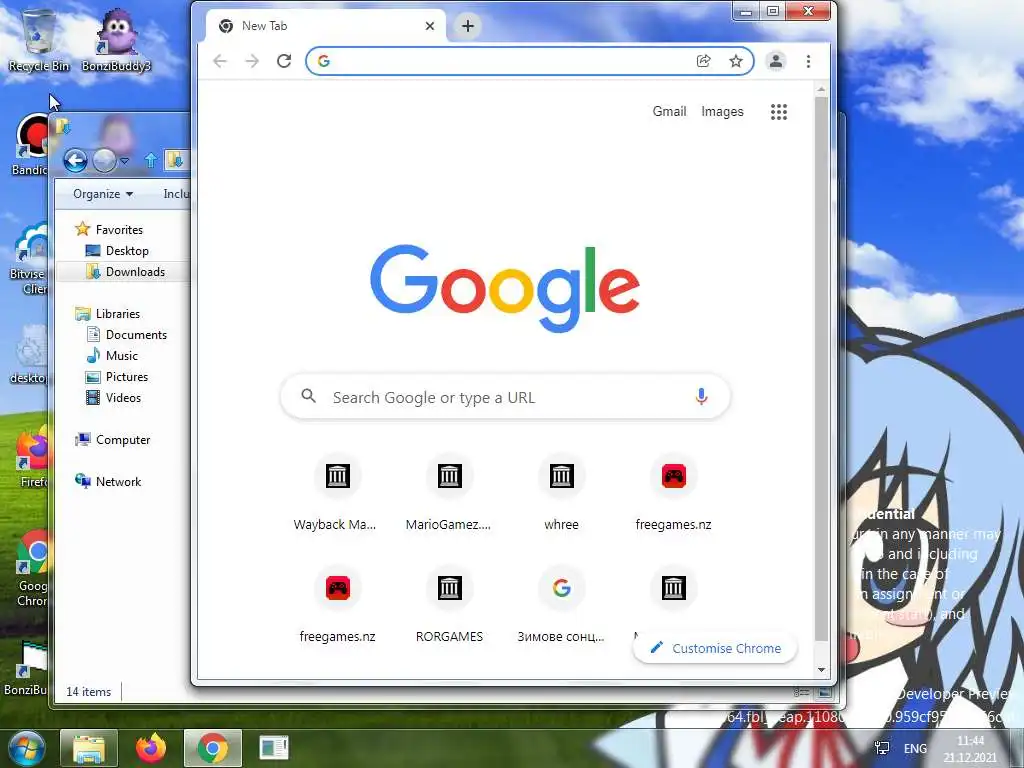This screenshot has height=768, width=1024.
Task: Go forward in Chrome history
Action: [x=252, y=61]
